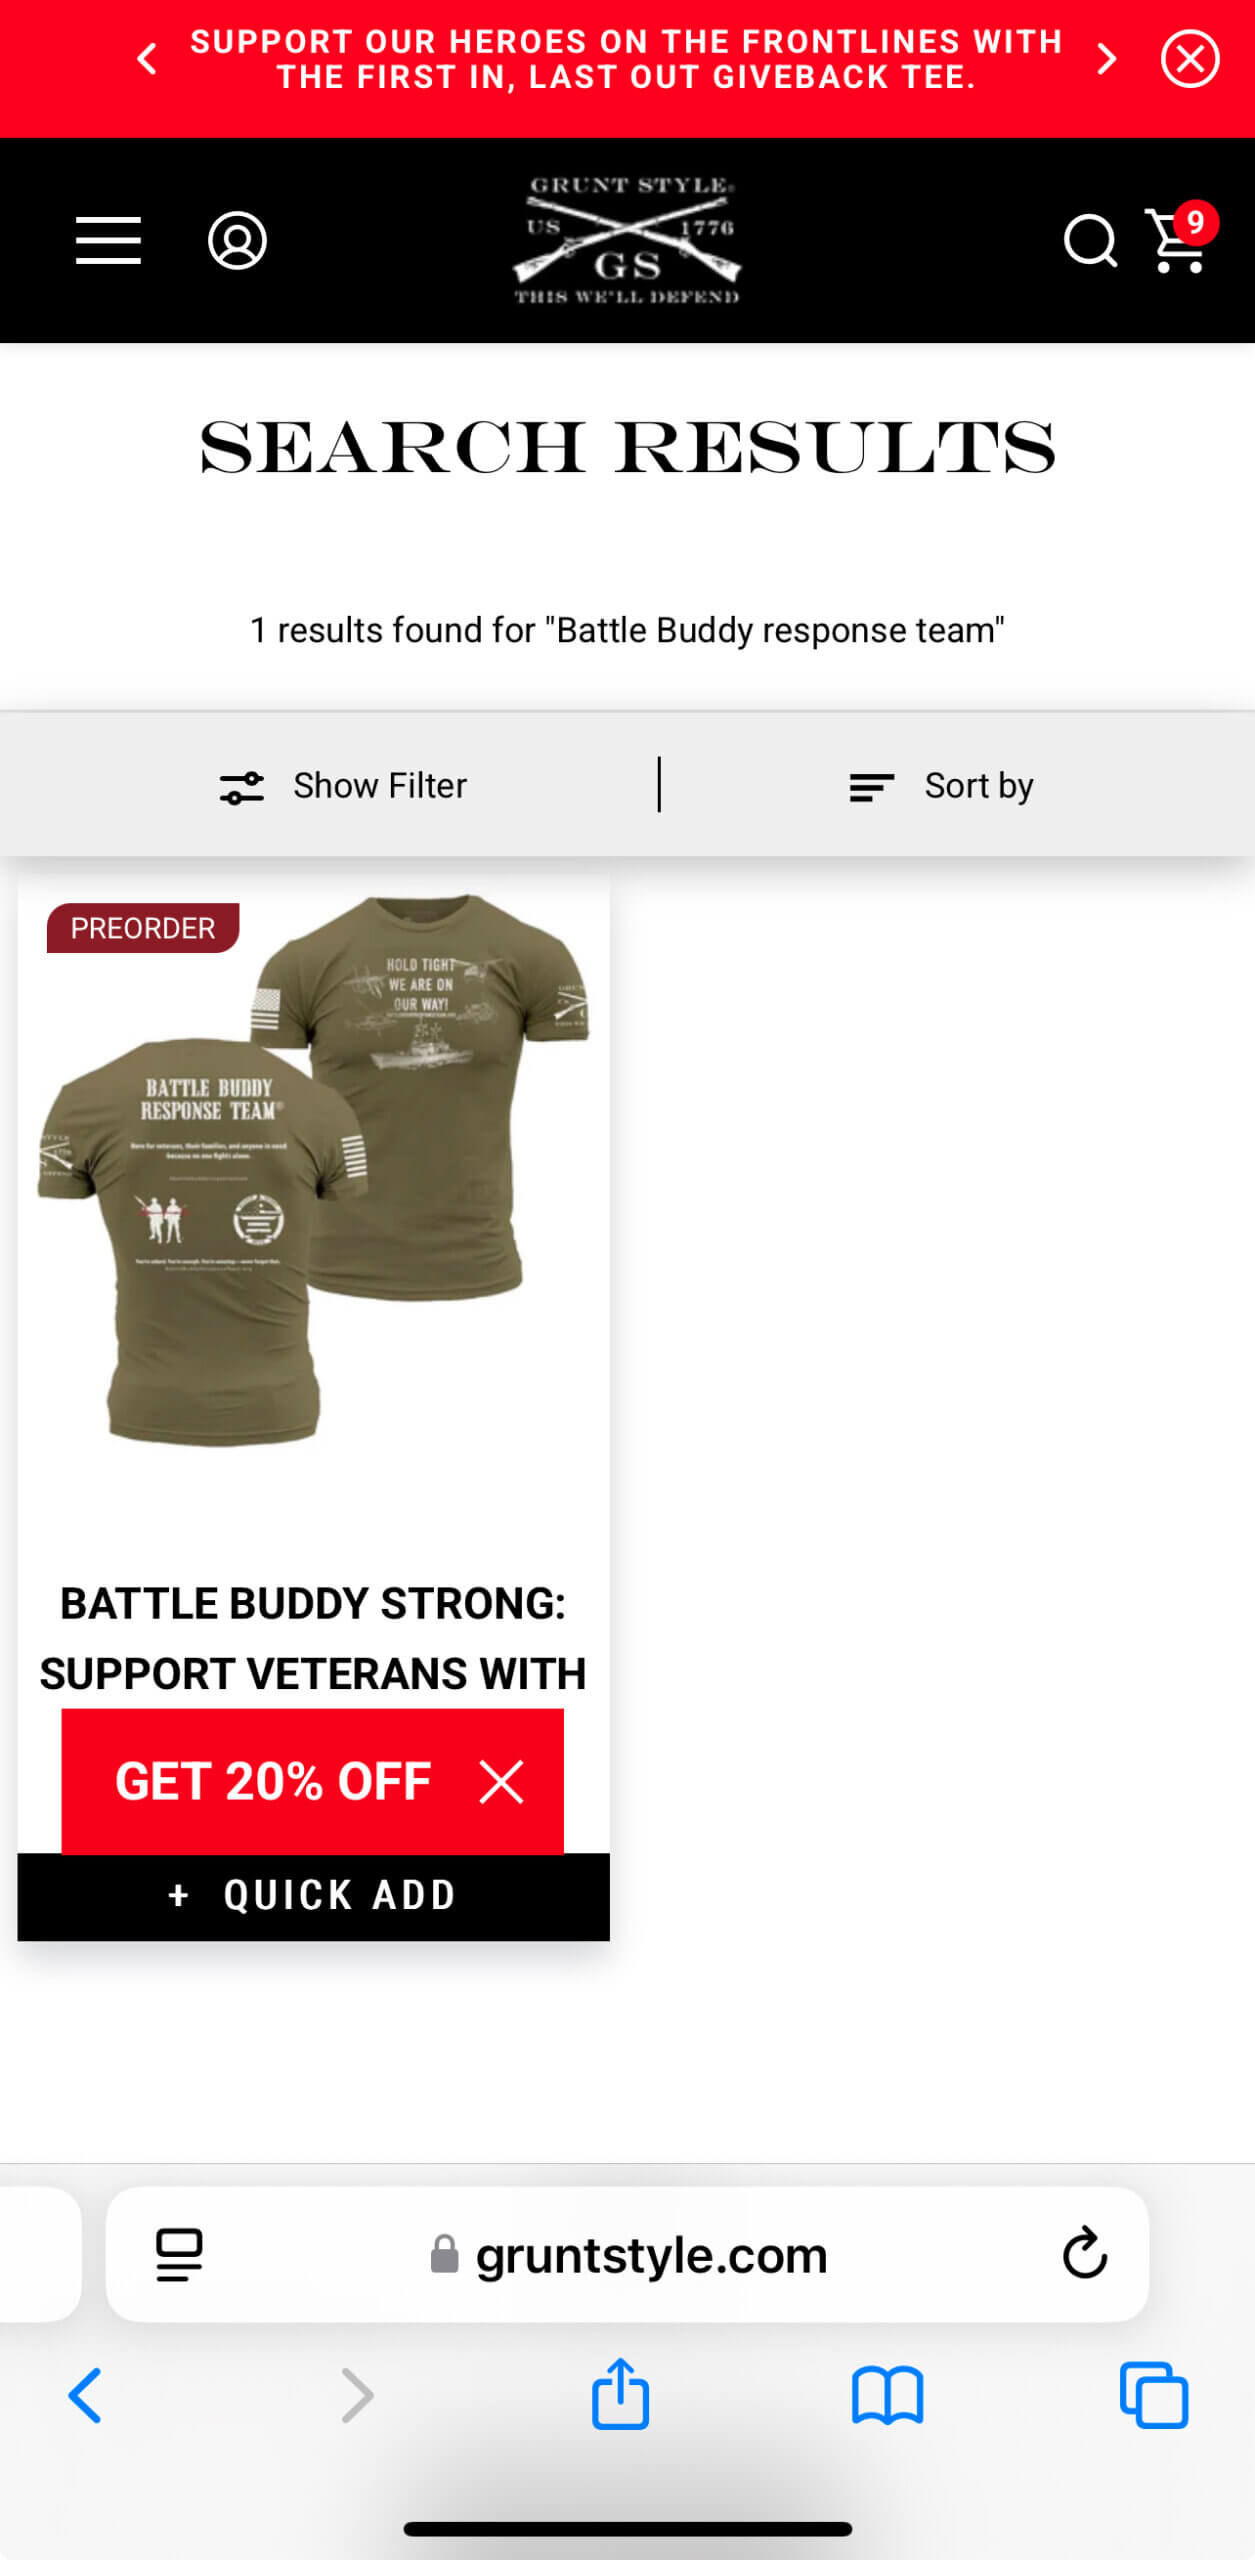
Task: Close the 20% off popup
Action: click(501, 1782)
